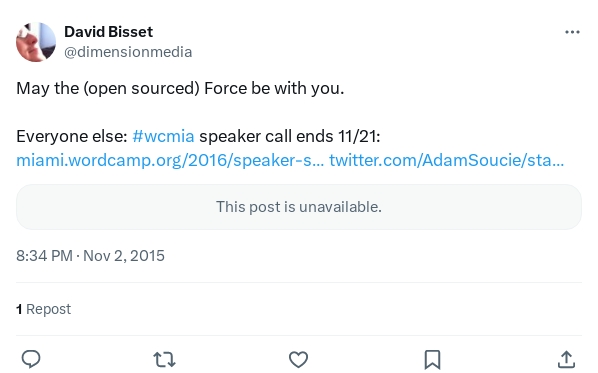This screenshot has width=598, height=373.
Task: Bookmark this post
Action: [432, 359]
